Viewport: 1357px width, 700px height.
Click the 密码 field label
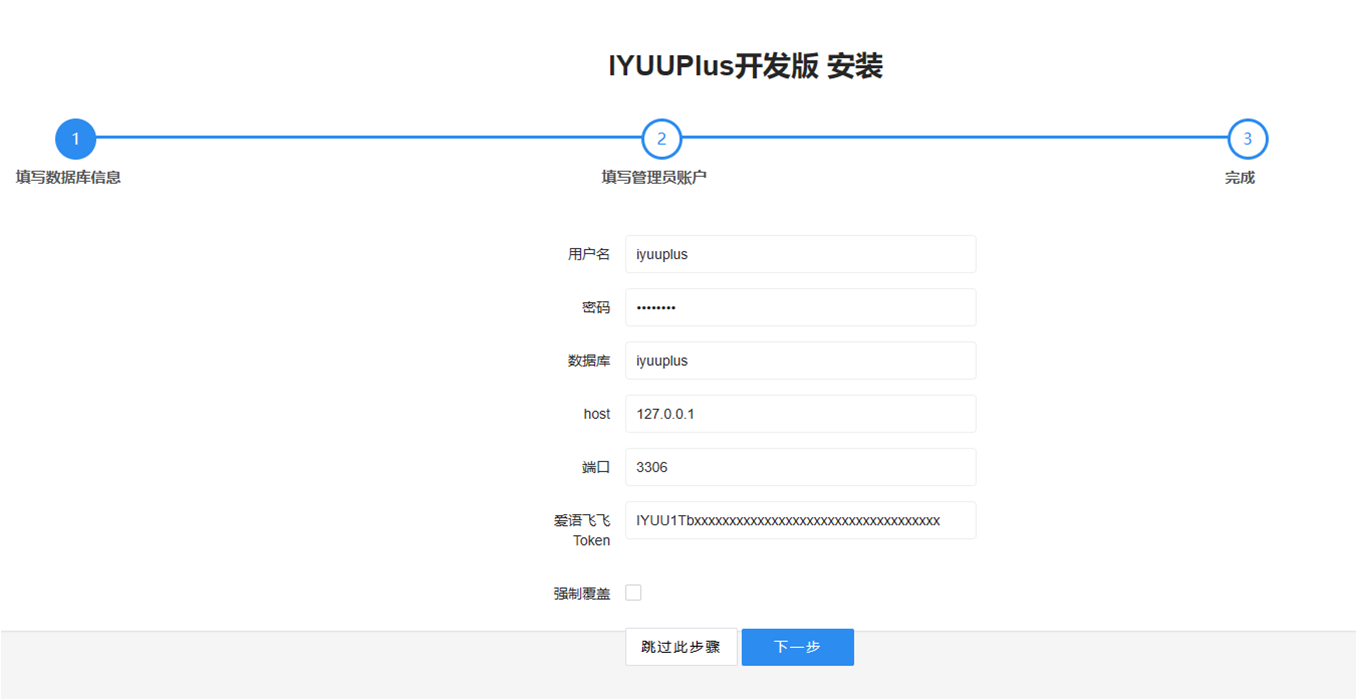click(x=596, y=307)
